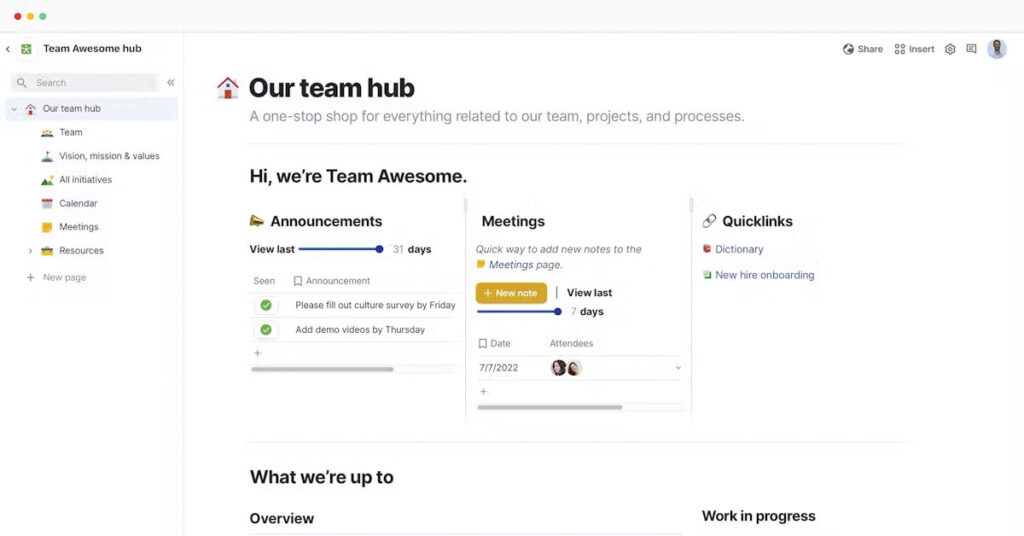The image size is (1024, 536).
Task: Click the Date column header in Meetings
Action: 494,343
